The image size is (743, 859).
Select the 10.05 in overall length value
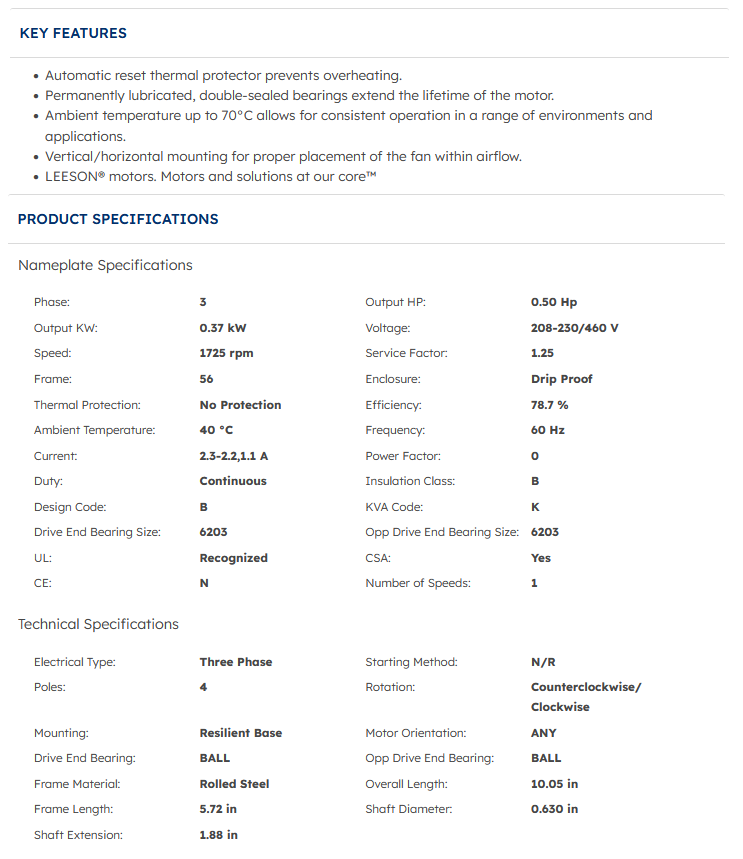coord(554,784)
